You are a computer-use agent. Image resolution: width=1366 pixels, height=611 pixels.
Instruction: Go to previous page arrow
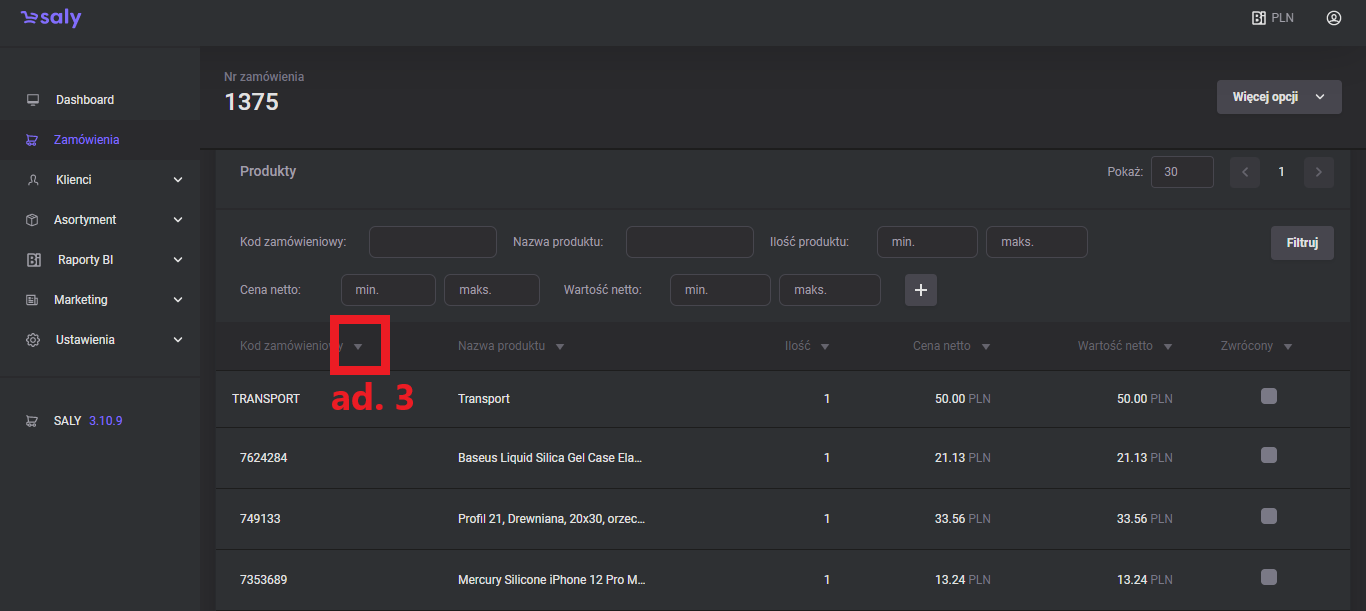1245,172
